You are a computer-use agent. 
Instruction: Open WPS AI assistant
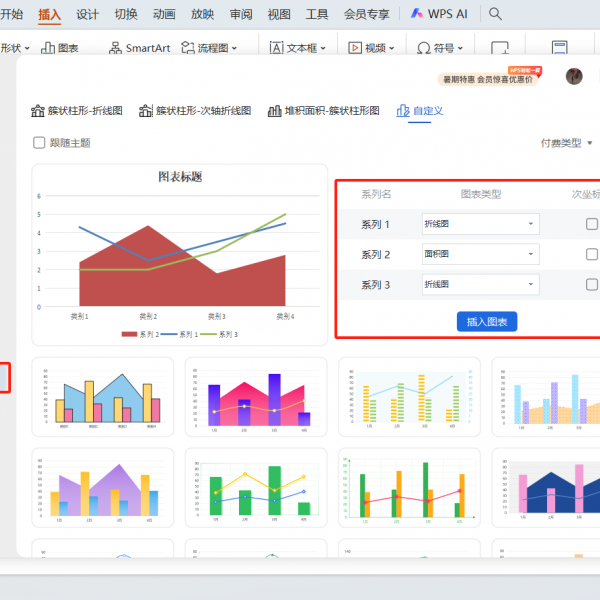(441, 14)
